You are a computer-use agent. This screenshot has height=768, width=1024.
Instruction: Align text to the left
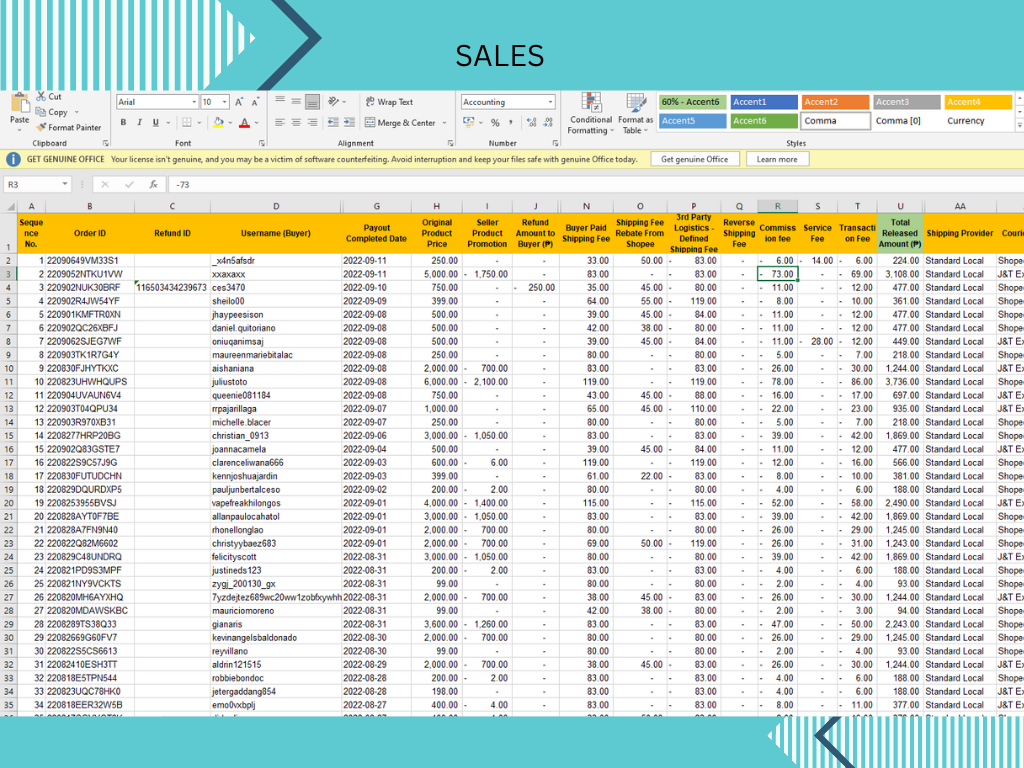pyautogui.click(x=280, y=122)
